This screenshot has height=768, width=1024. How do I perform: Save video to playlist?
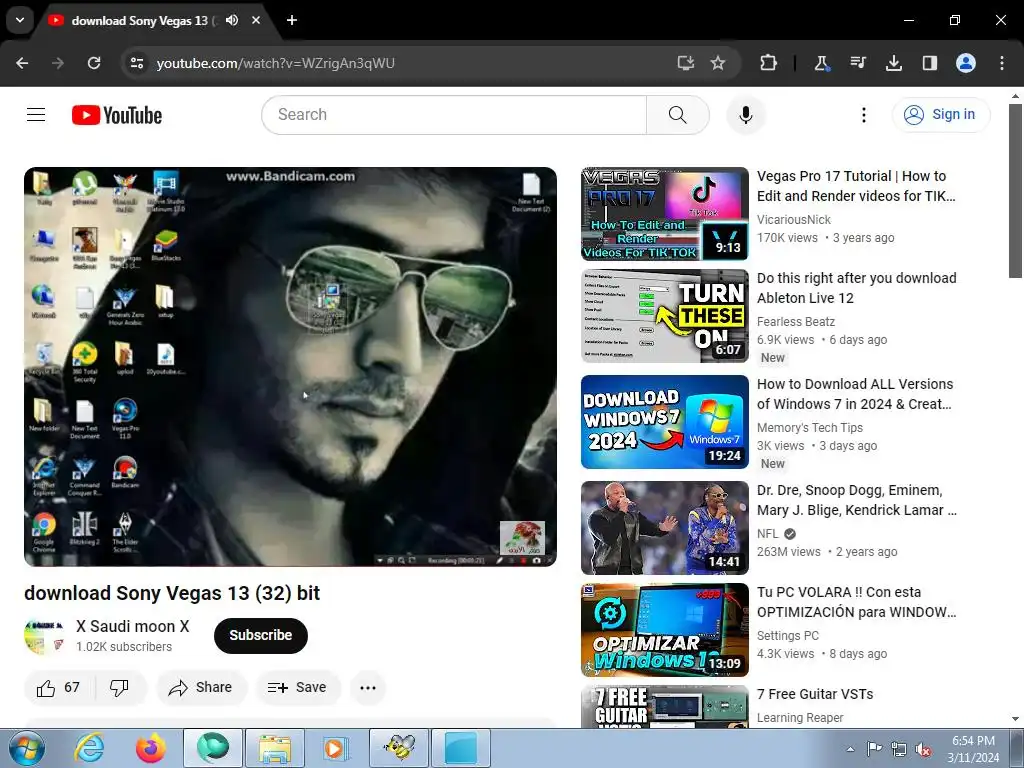pyautogui.click(x=298, y=688)
